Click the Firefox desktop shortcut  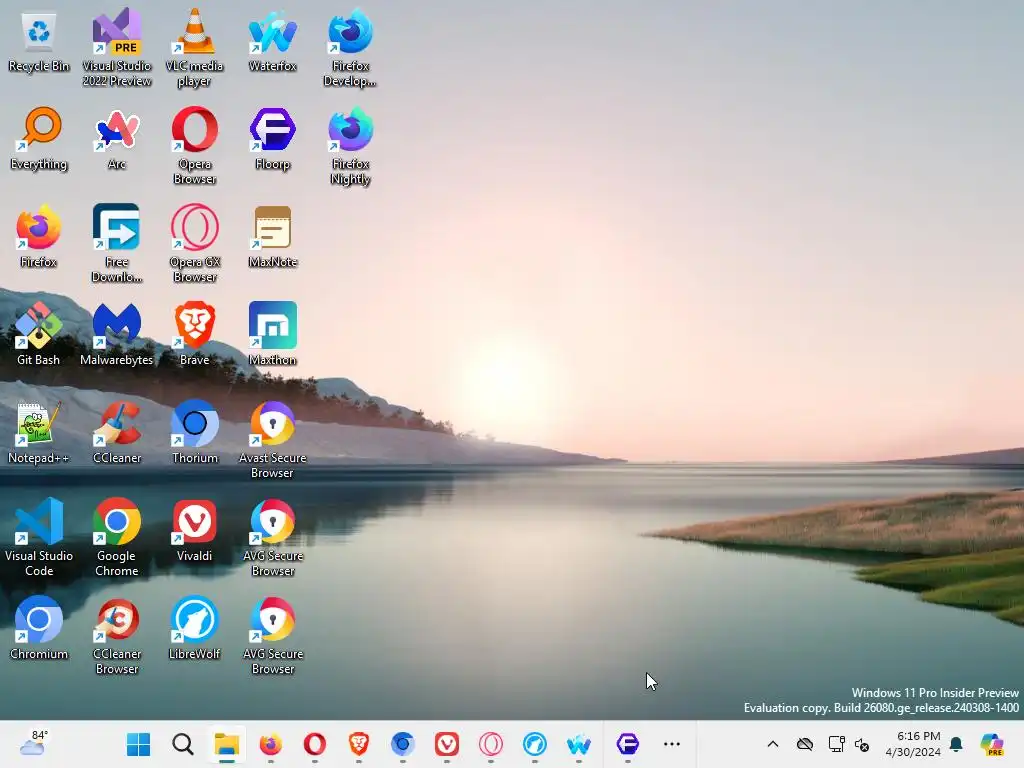tap(39, 237)
